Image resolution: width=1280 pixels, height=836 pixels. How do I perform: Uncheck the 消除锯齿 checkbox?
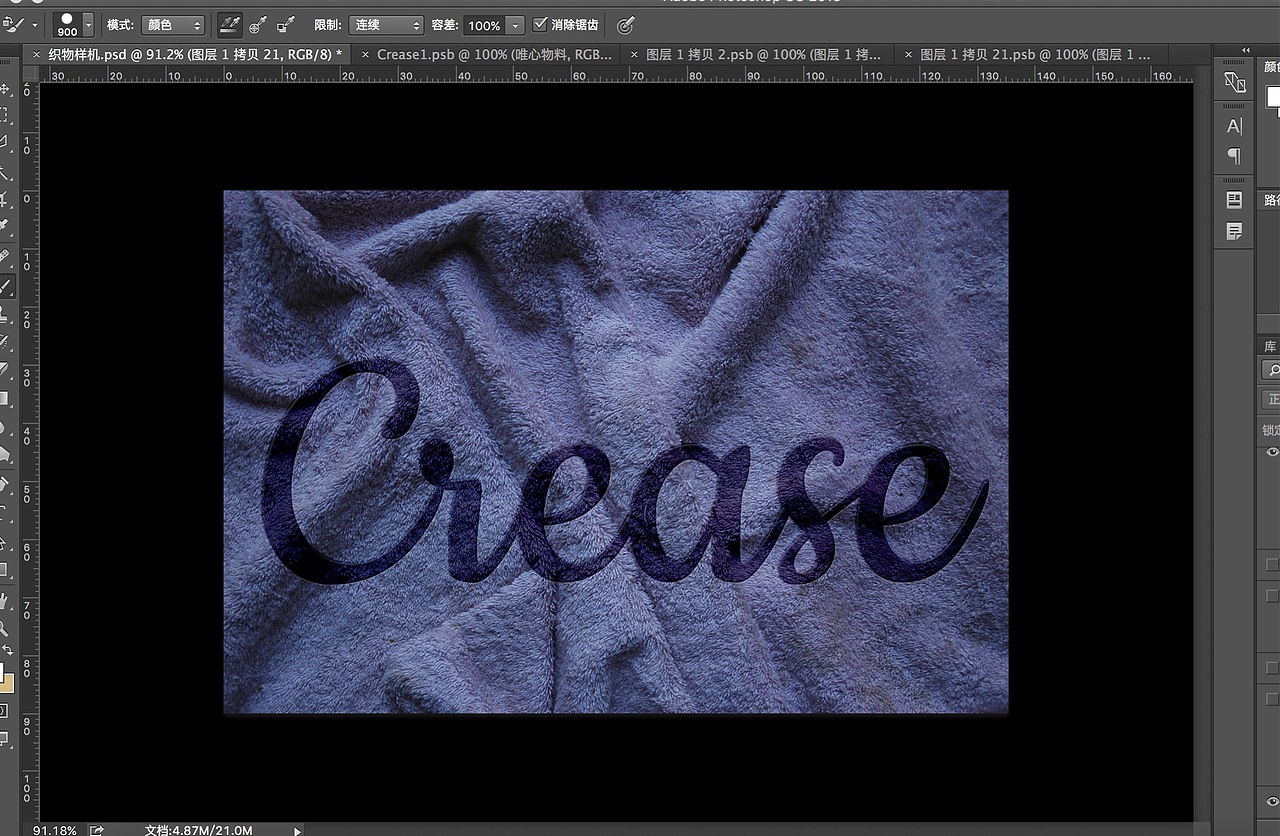[x=541, y=24]
